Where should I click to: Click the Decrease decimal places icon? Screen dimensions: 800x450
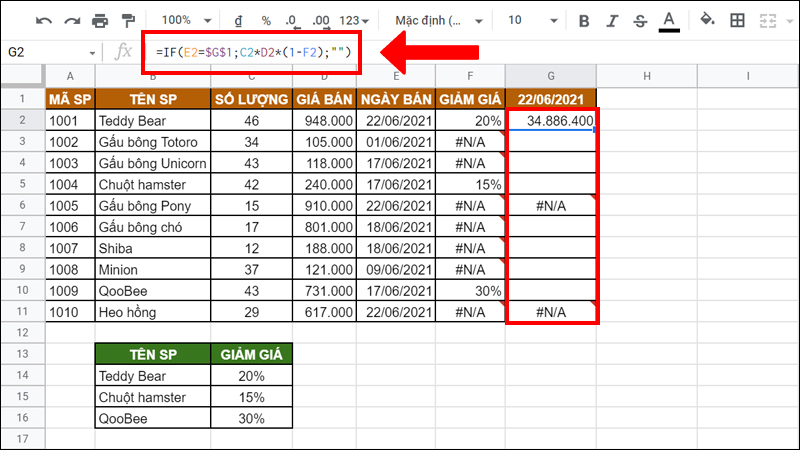point(292,21)
